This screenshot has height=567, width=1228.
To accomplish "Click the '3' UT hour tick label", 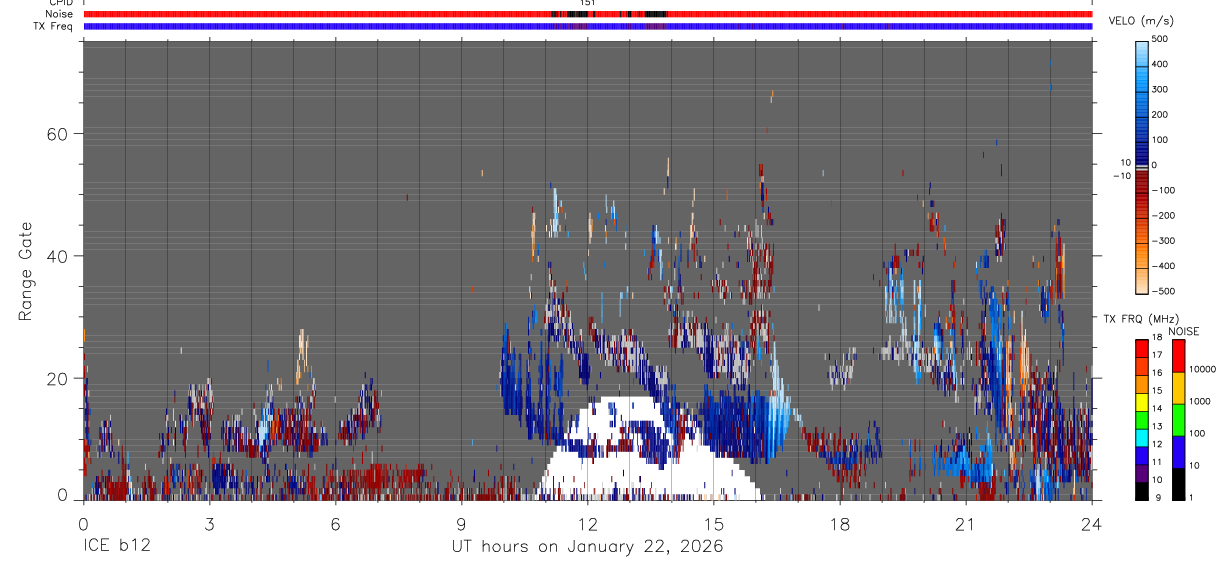I will coord(209,524).
